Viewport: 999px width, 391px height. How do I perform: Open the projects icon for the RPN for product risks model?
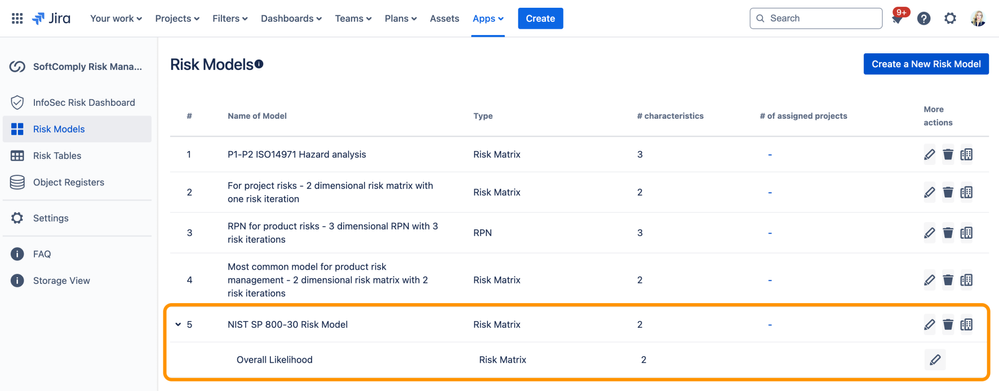[967, 233]
